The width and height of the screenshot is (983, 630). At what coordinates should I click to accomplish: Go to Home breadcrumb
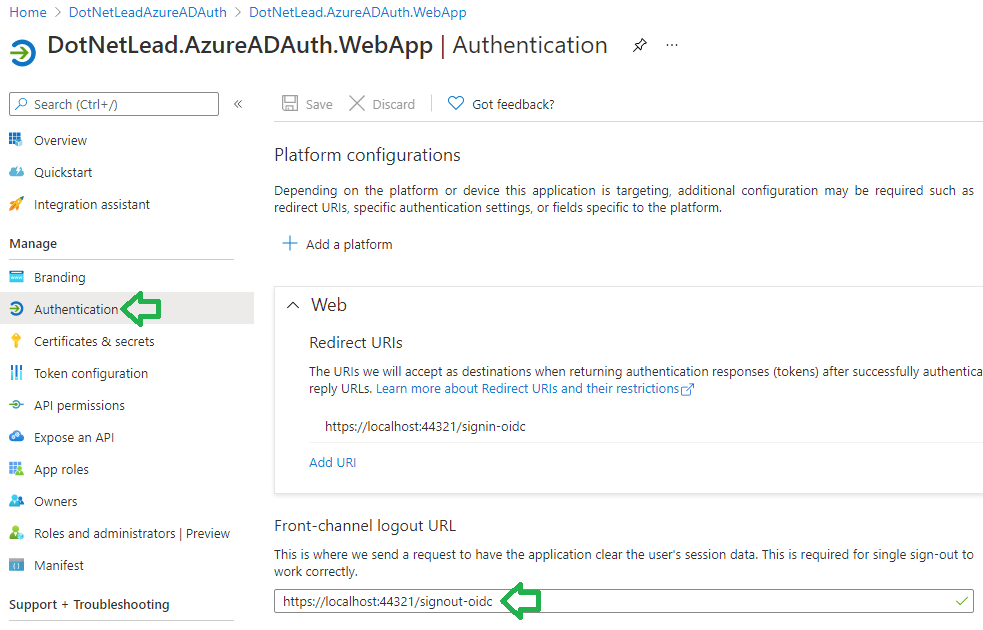(28, 13)
